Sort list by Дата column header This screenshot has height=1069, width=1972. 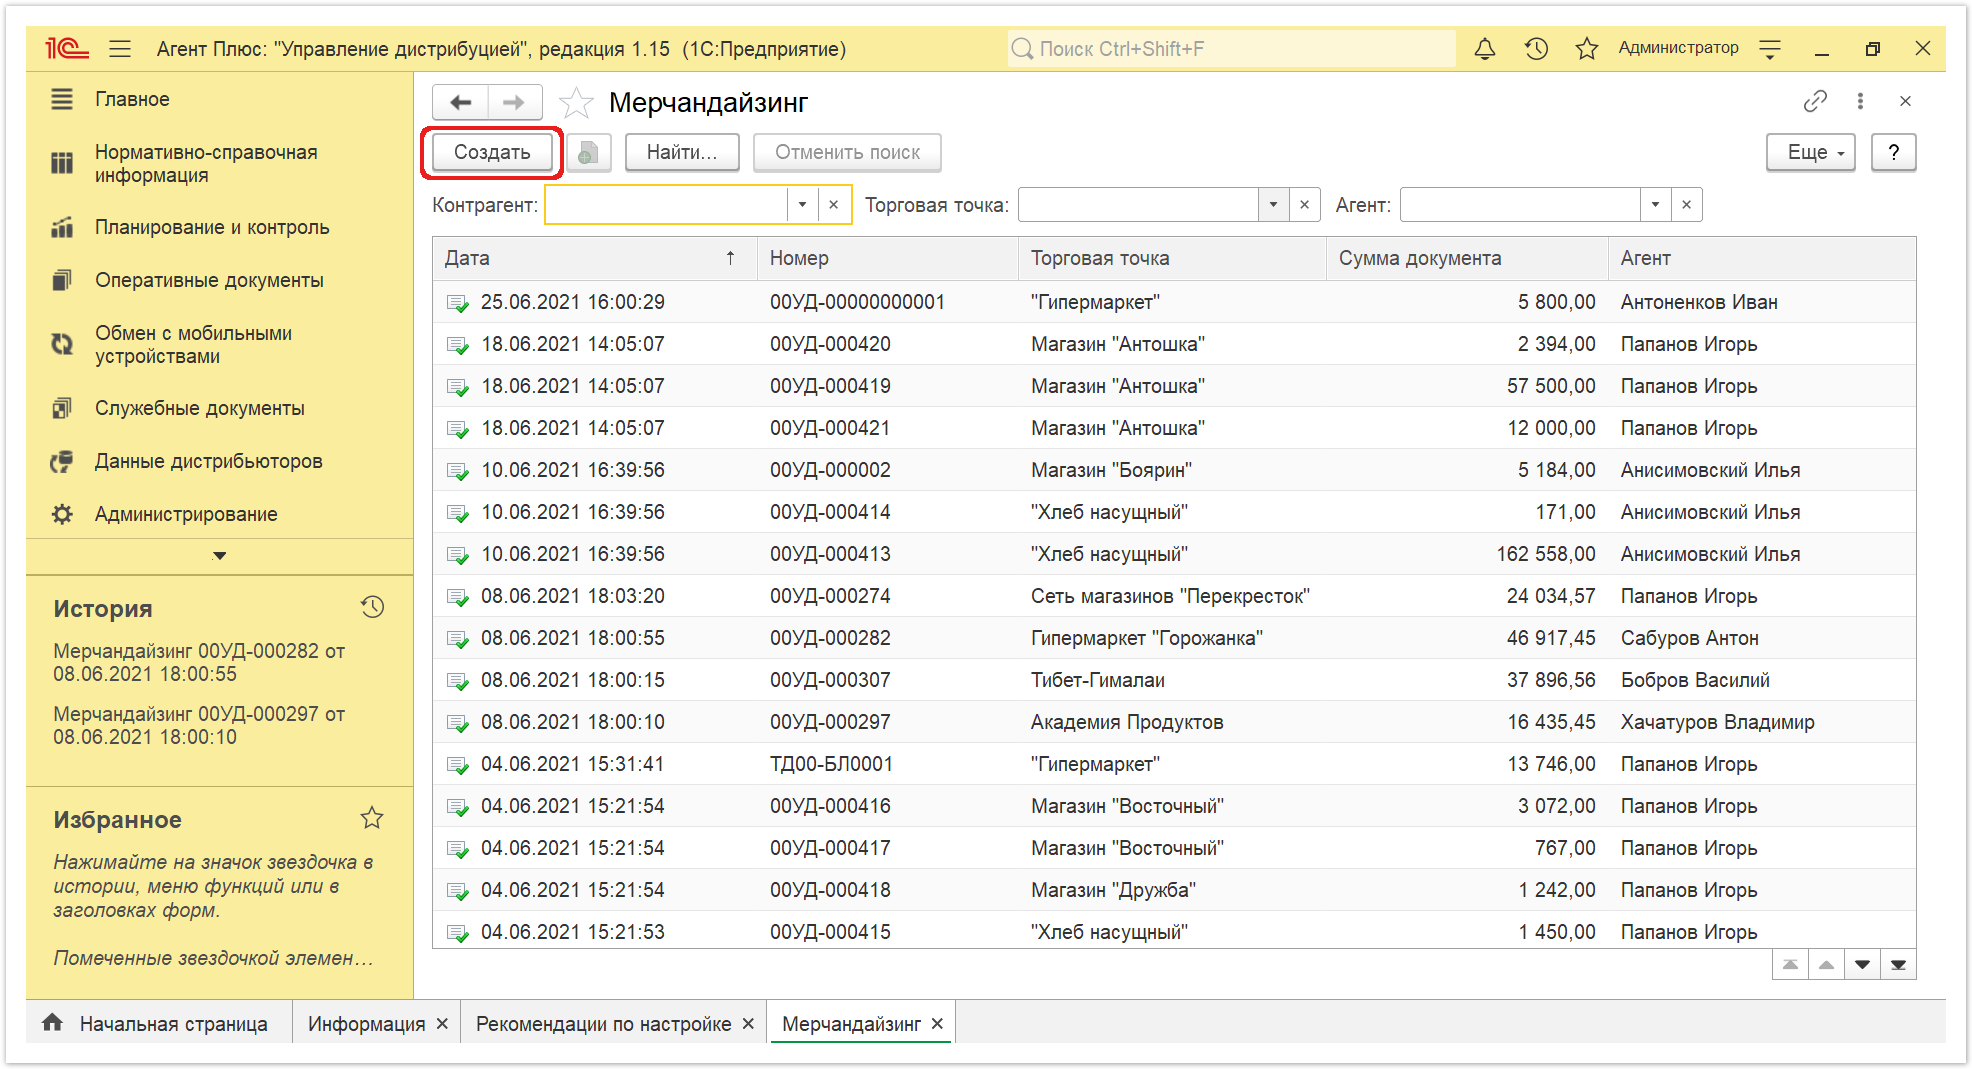594,258
